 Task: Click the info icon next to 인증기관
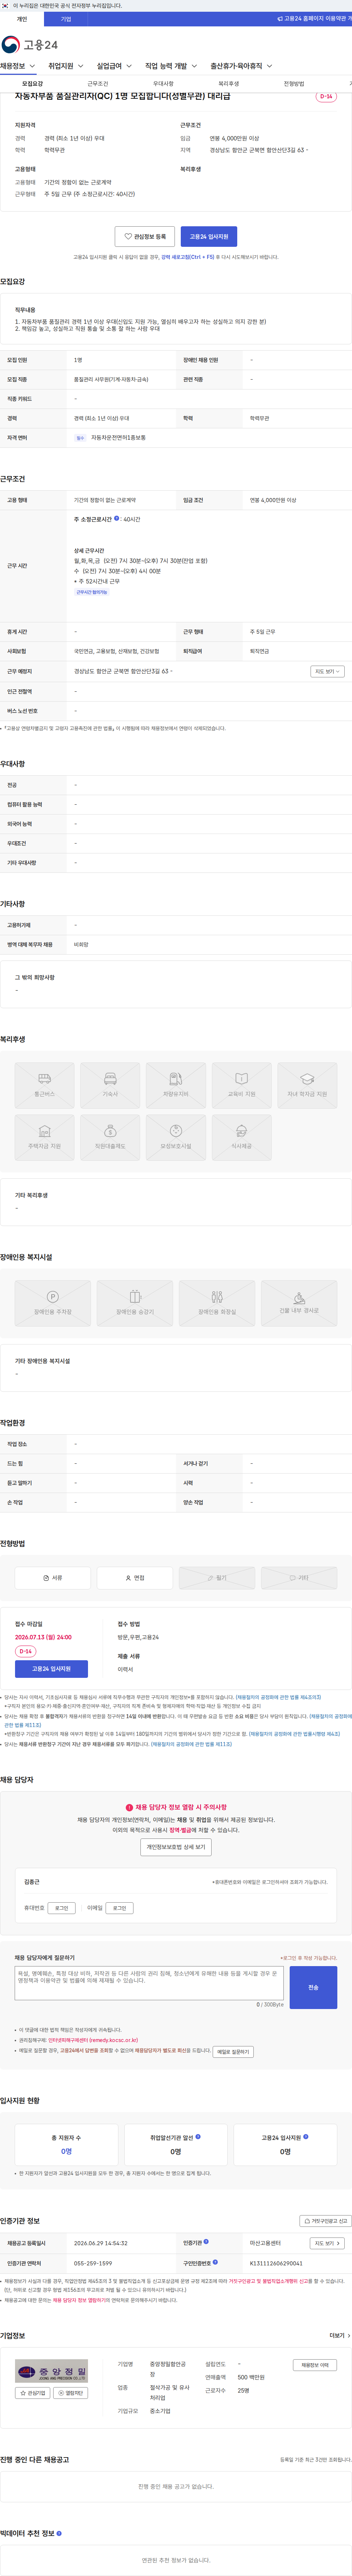coord(206,2242)
